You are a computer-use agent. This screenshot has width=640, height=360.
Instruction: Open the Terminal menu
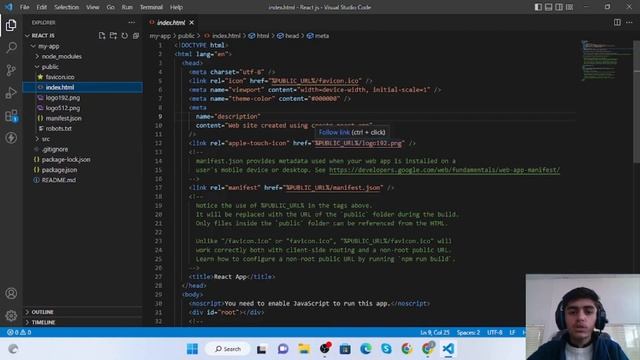coord(151,7)
